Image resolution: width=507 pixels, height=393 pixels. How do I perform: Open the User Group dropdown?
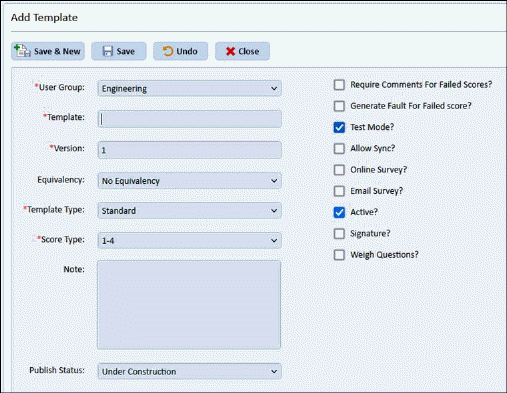pos(189,89)
